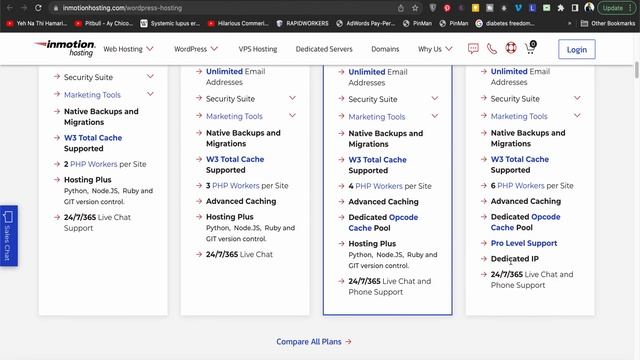Expand Security Suite in 2 PHP Workers plan
This screenshot has width=640, height=360.
(150, 76)
